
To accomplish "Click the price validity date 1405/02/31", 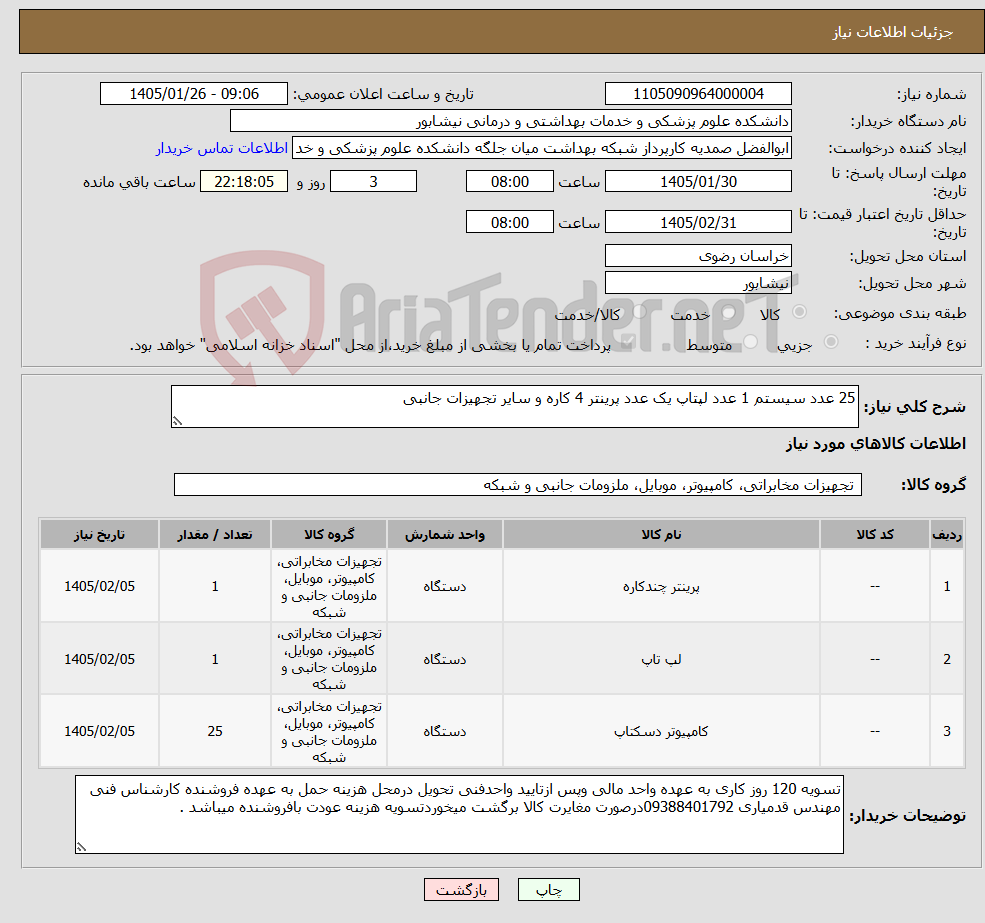I will tap(698, 222).
